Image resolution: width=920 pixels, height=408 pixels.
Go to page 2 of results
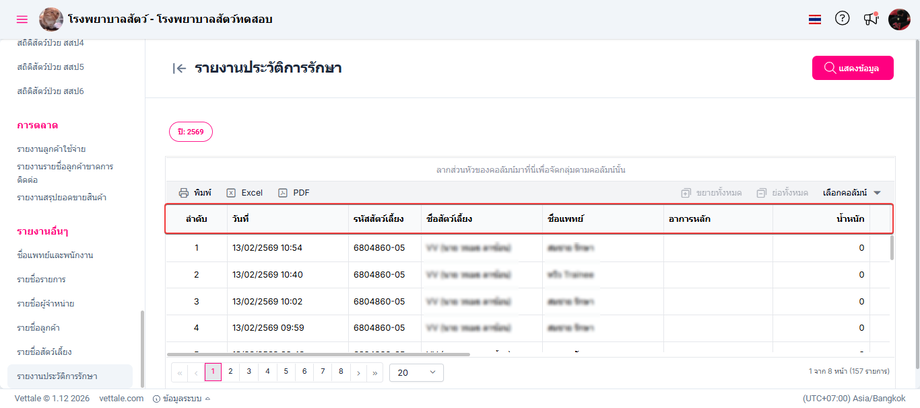click(x=231, y=372)
